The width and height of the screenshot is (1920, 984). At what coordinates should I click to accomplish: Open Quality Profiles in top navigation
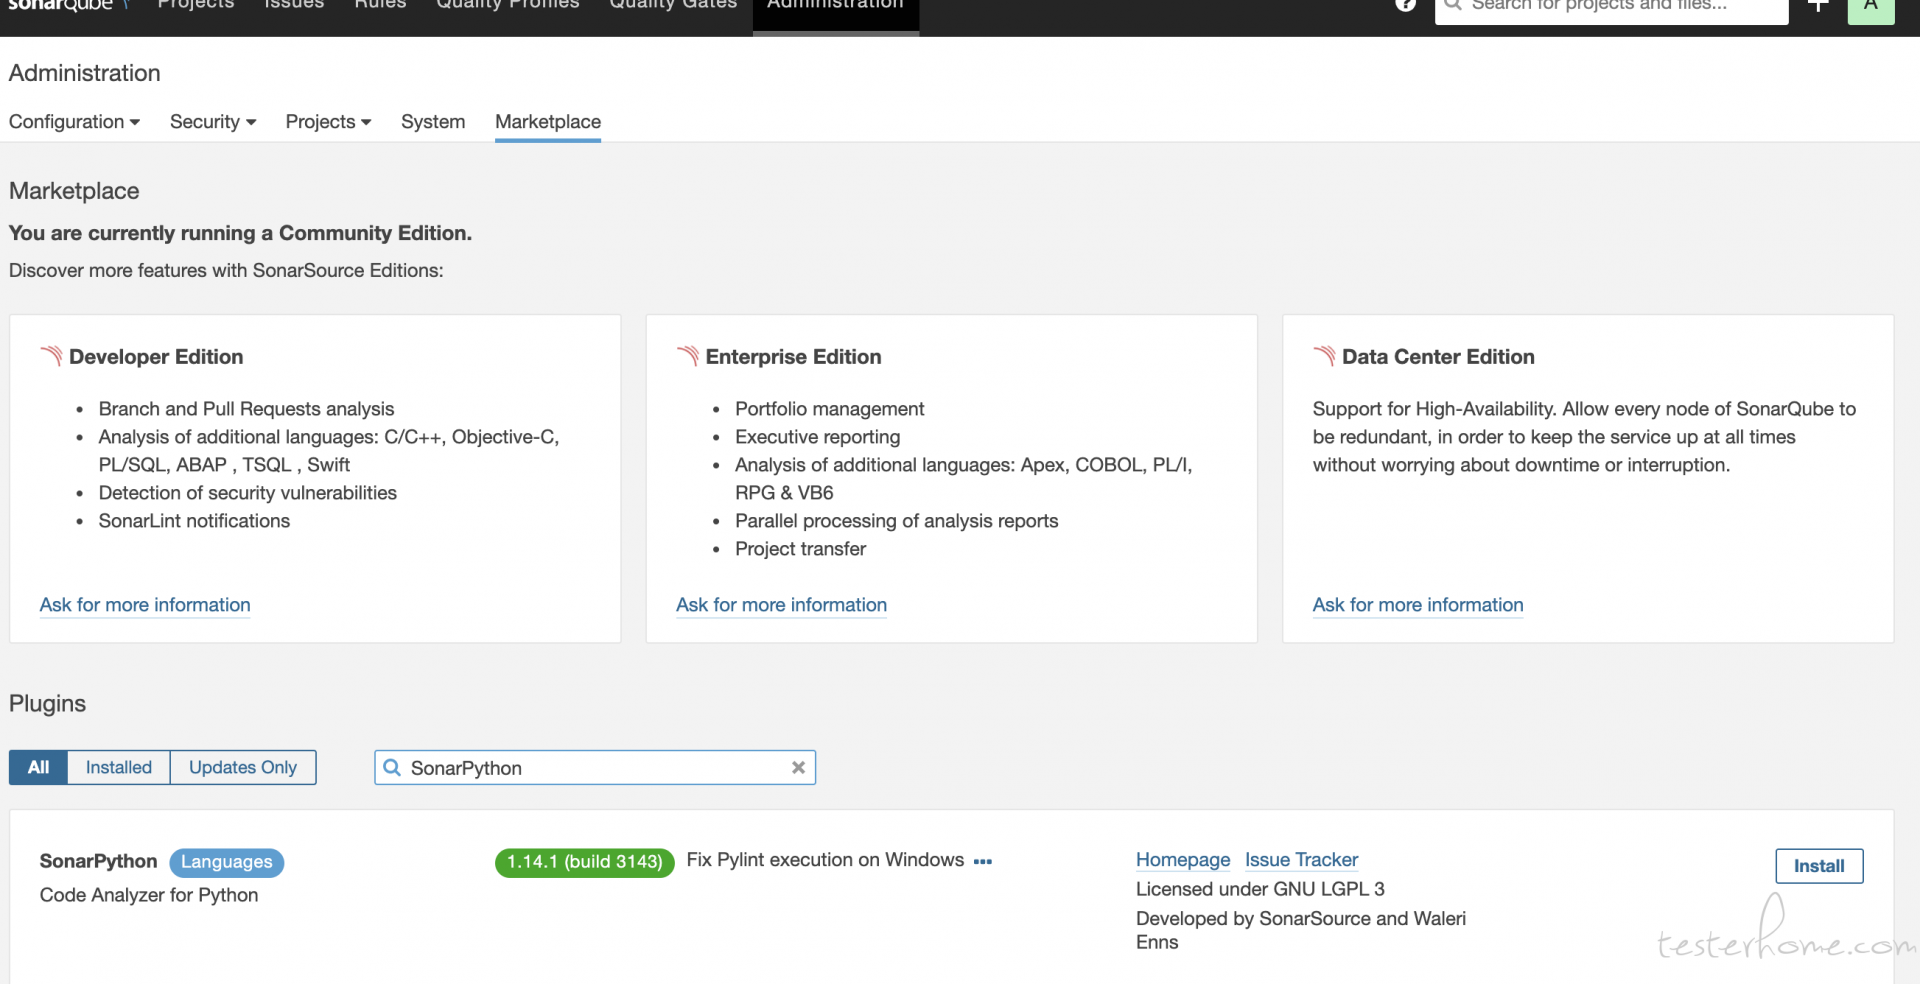click(508, 5)
